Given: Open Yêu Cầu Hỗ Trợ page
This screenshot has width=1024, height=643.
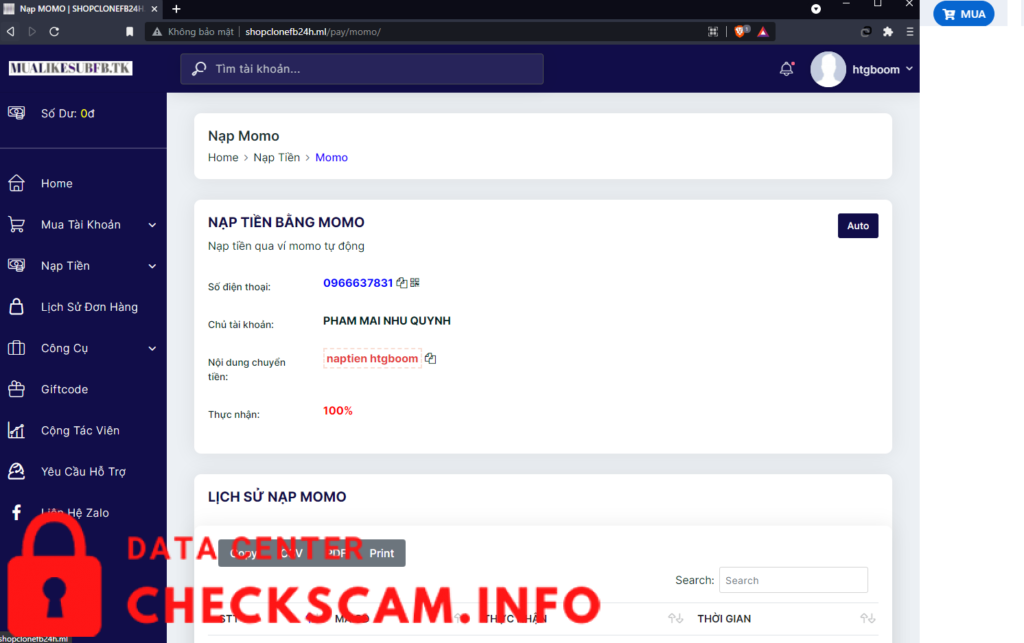Looking at the screenshot, I should (x=83, y=471).
